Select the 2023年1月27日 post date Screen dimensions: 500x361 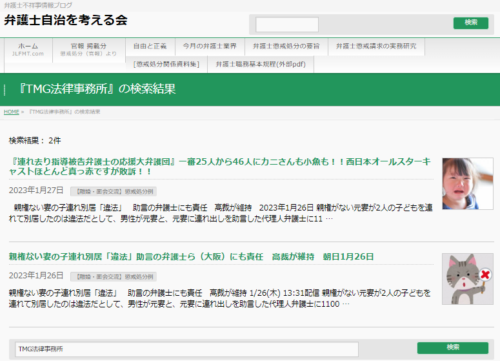pos(36,190)
